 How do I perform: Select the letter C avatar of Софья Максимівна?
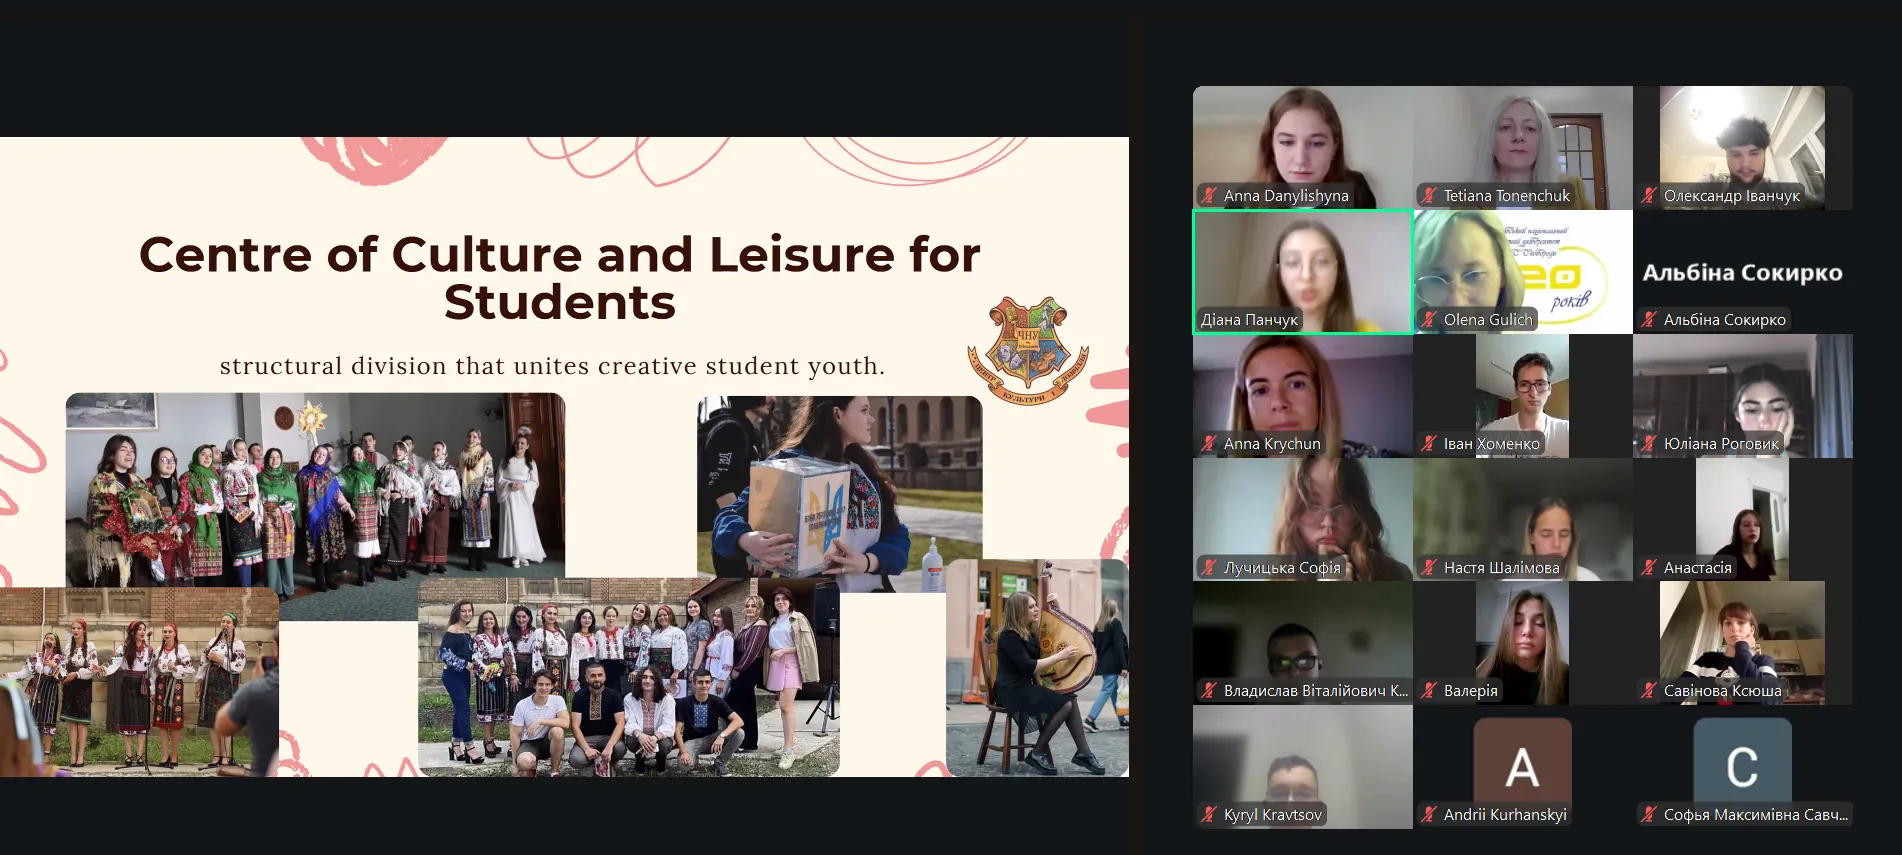(x=1742, y=767)
